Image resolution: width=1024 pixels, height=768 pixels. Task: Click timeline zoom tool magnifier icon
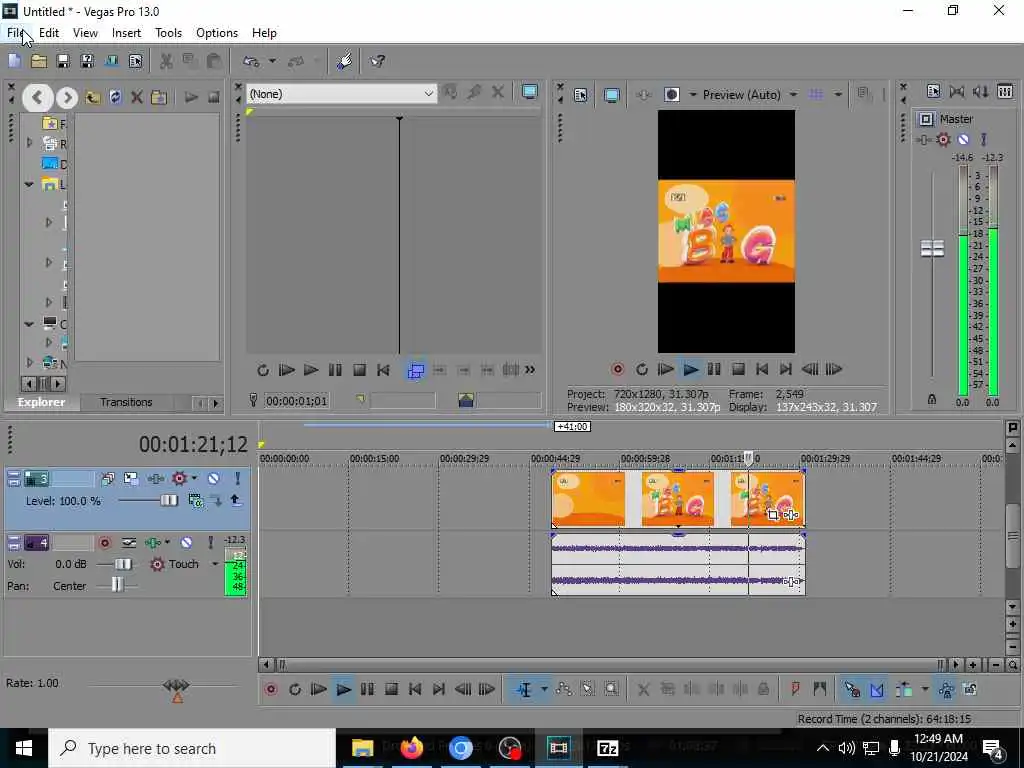(x=1012, y=665)
